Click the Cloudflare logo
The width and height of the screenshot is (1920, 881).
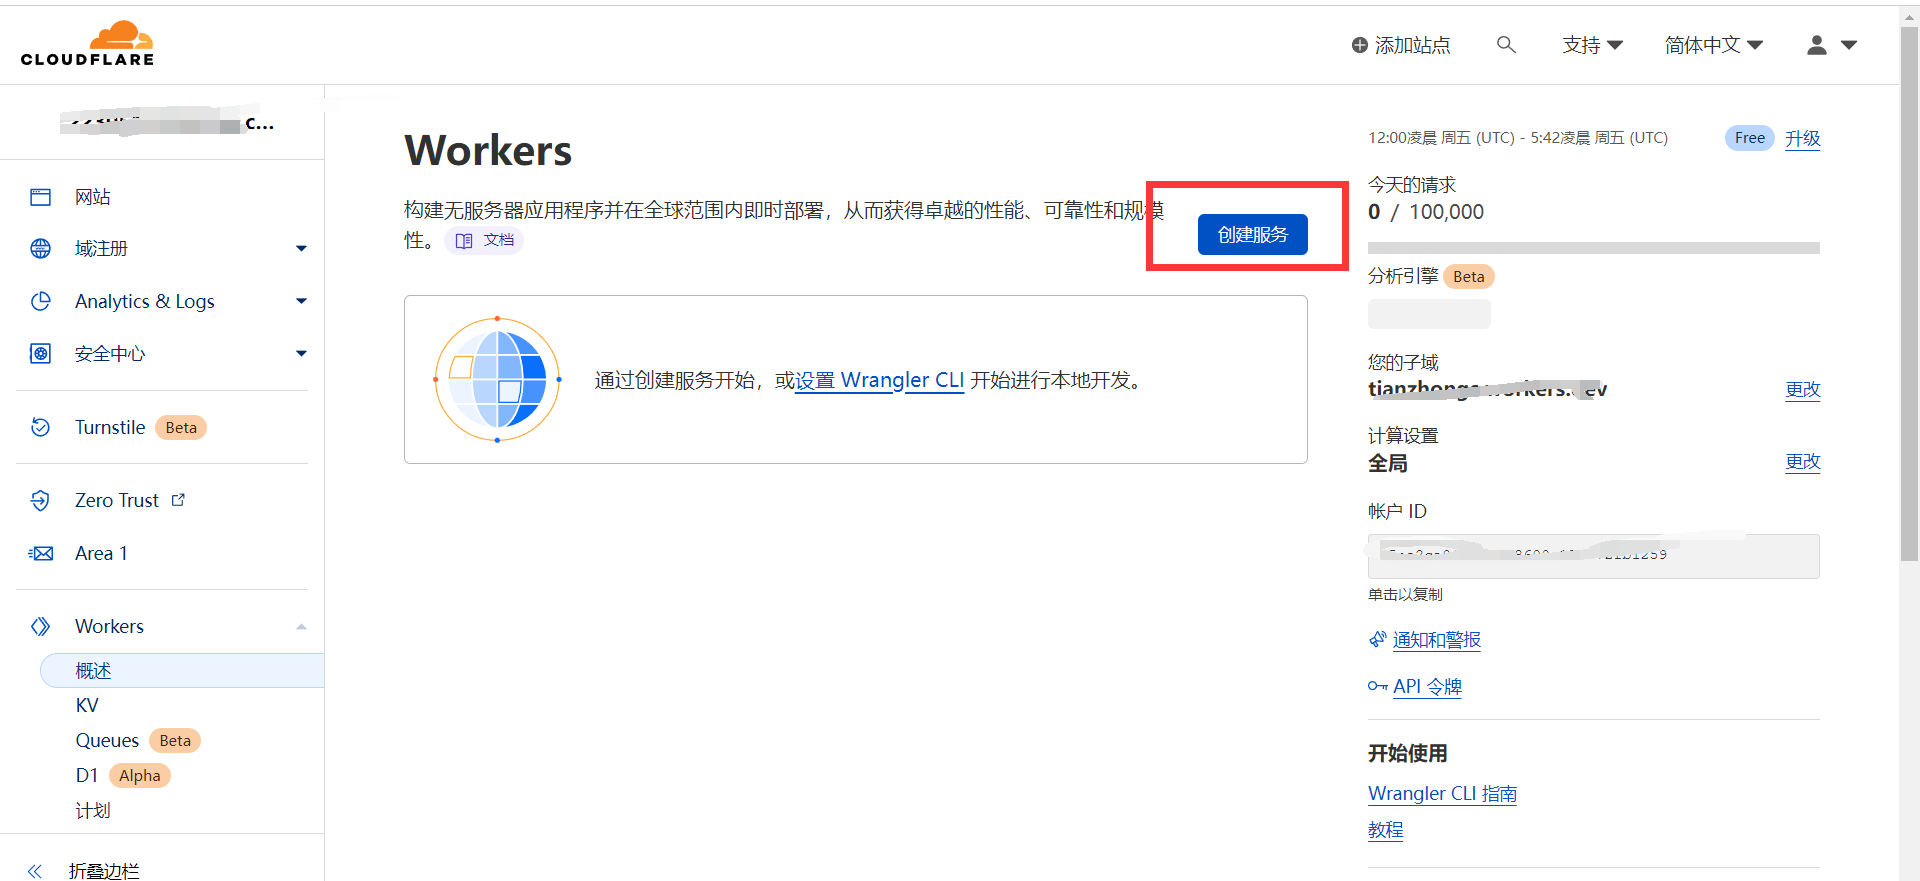(88, 44)
